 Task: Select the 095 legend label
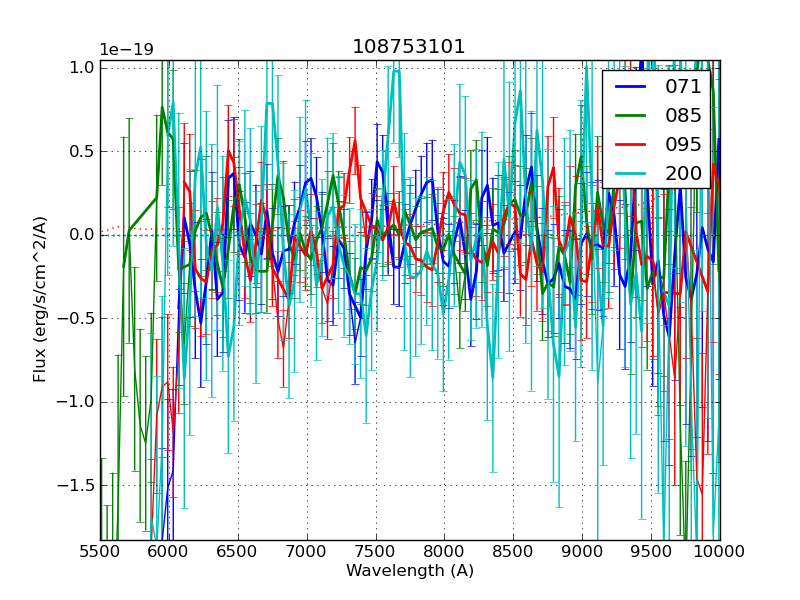(x=683, y=144)
